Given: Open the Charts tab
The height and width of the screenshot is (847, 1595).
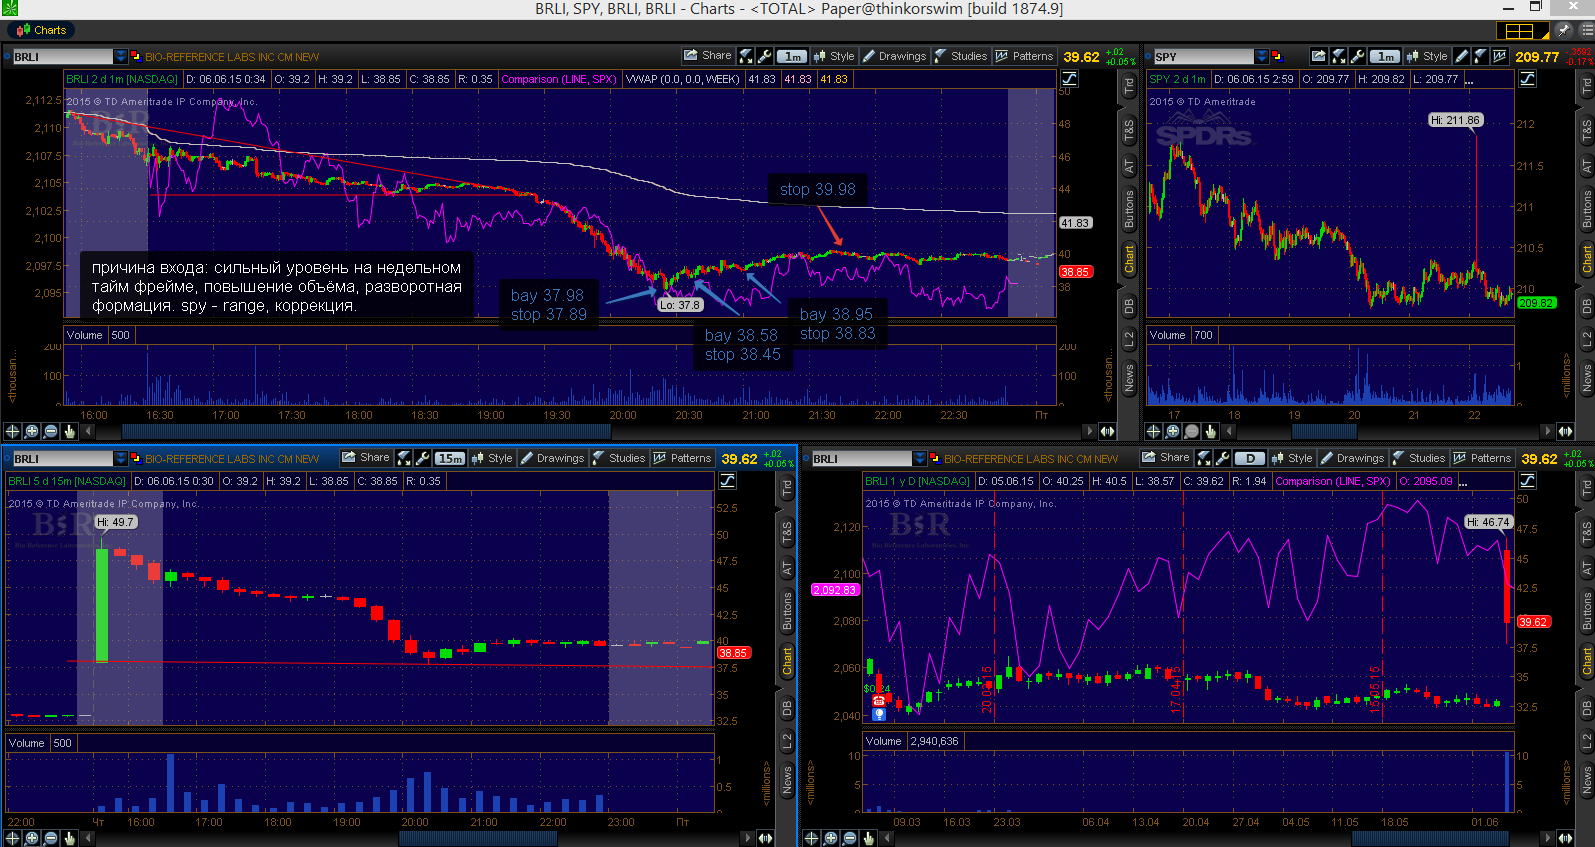Looking at the screenshot, I should tap(41, 30).
